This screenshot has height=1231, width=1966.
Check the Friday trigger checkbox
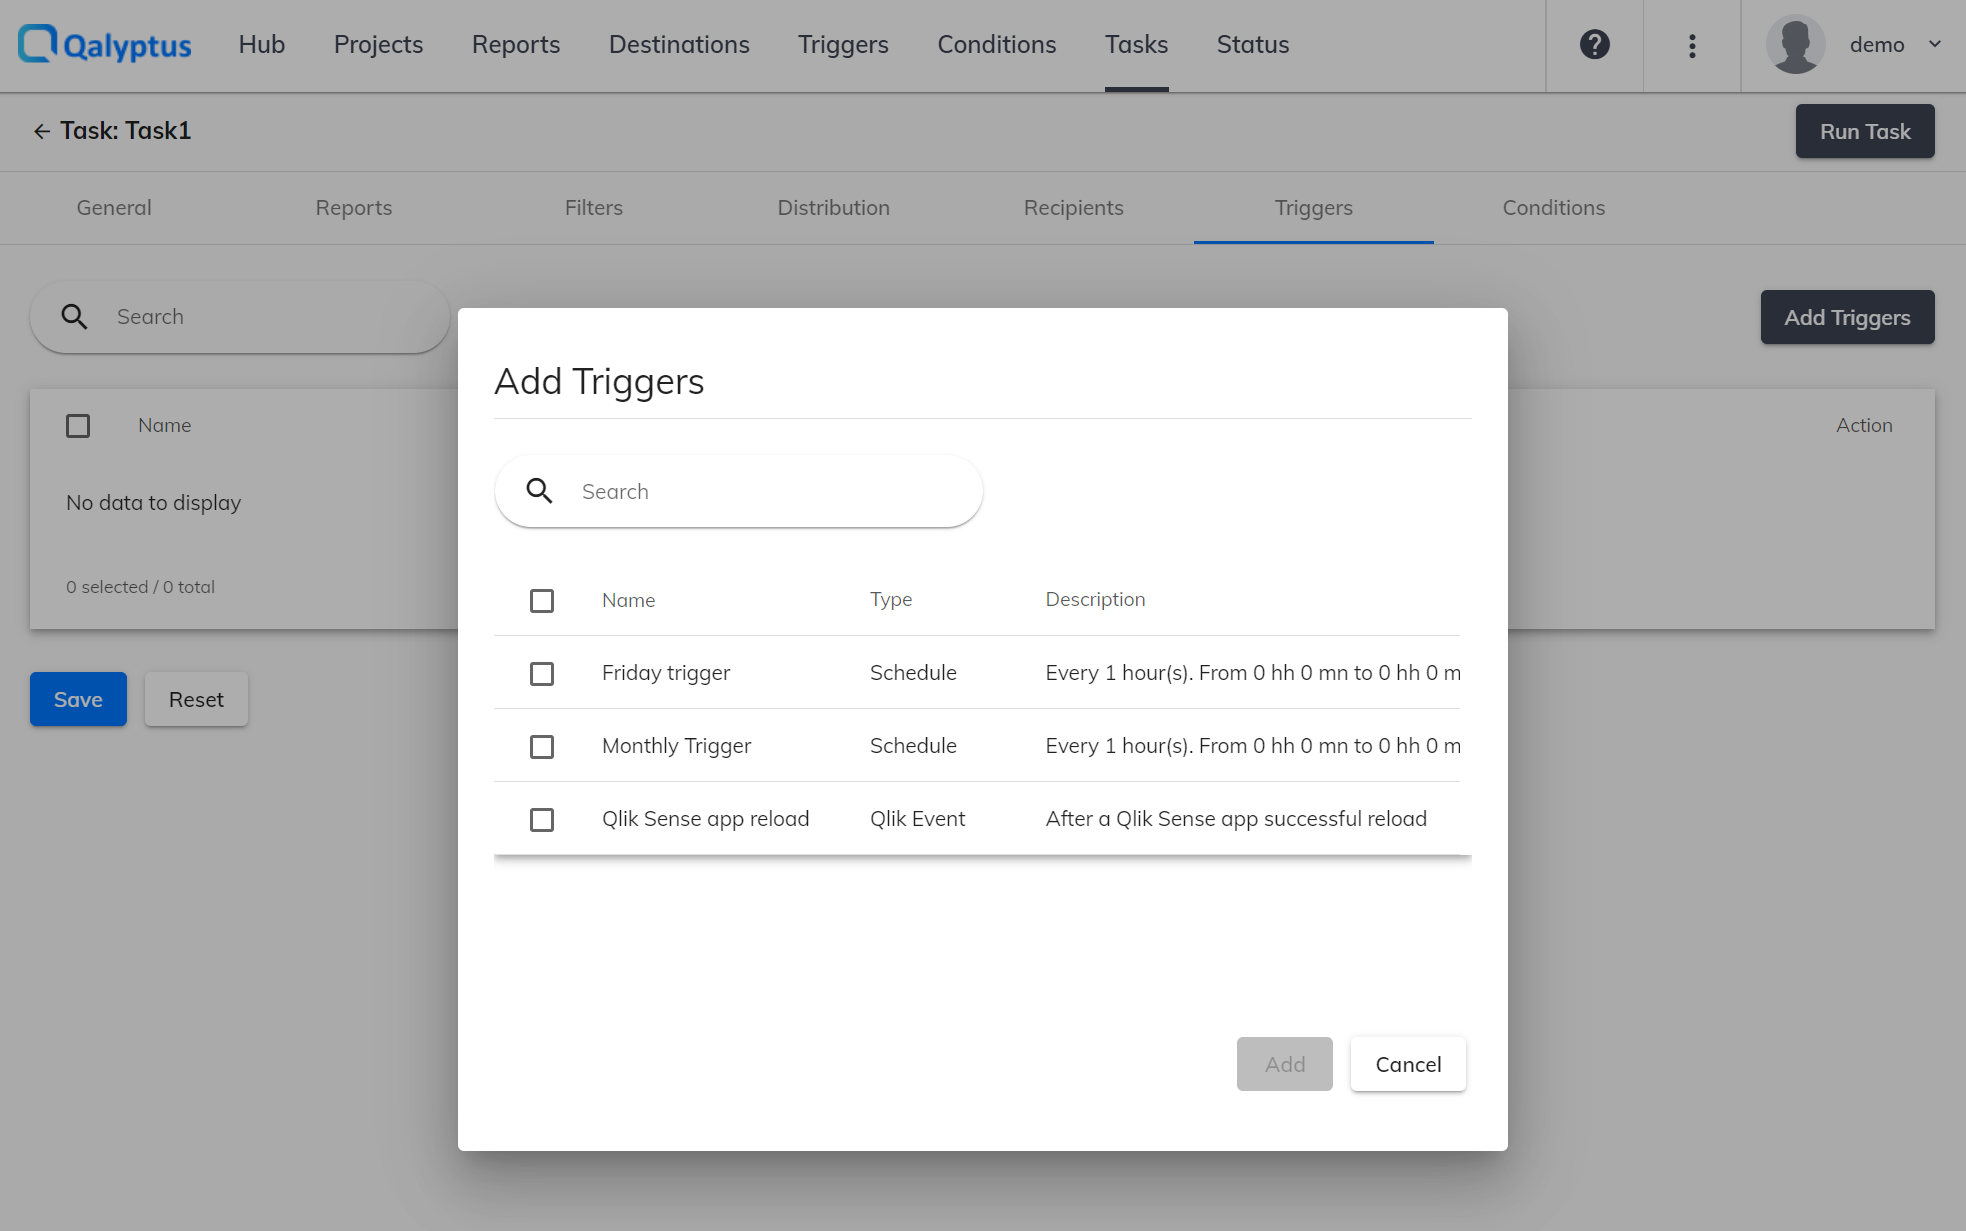click(x=542, y=674)
